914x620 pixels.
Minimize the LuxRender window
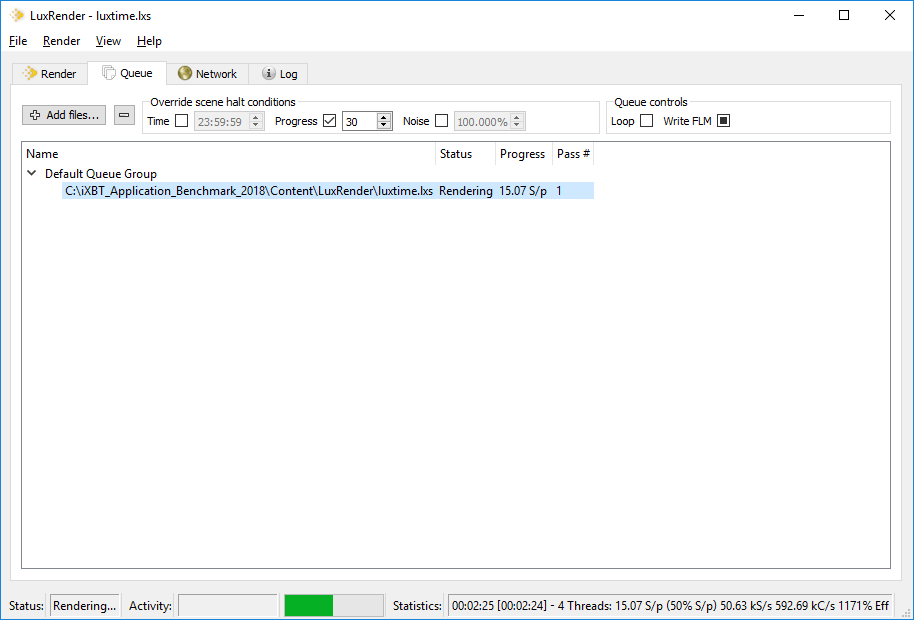click(799, 16)
